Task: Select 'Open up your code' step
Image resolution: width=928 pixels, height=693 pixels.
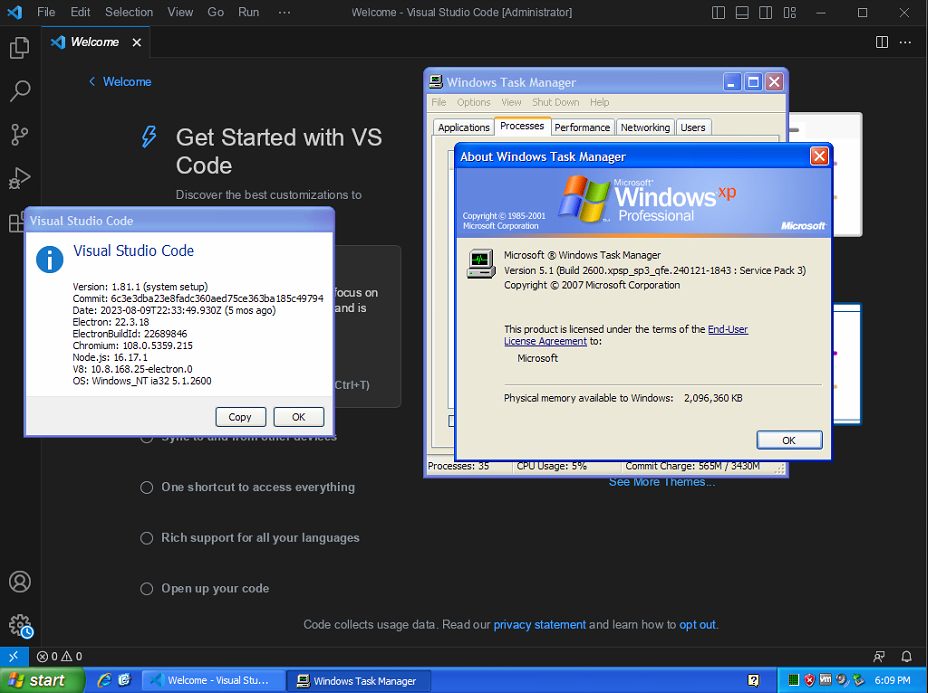Action: 215,589
